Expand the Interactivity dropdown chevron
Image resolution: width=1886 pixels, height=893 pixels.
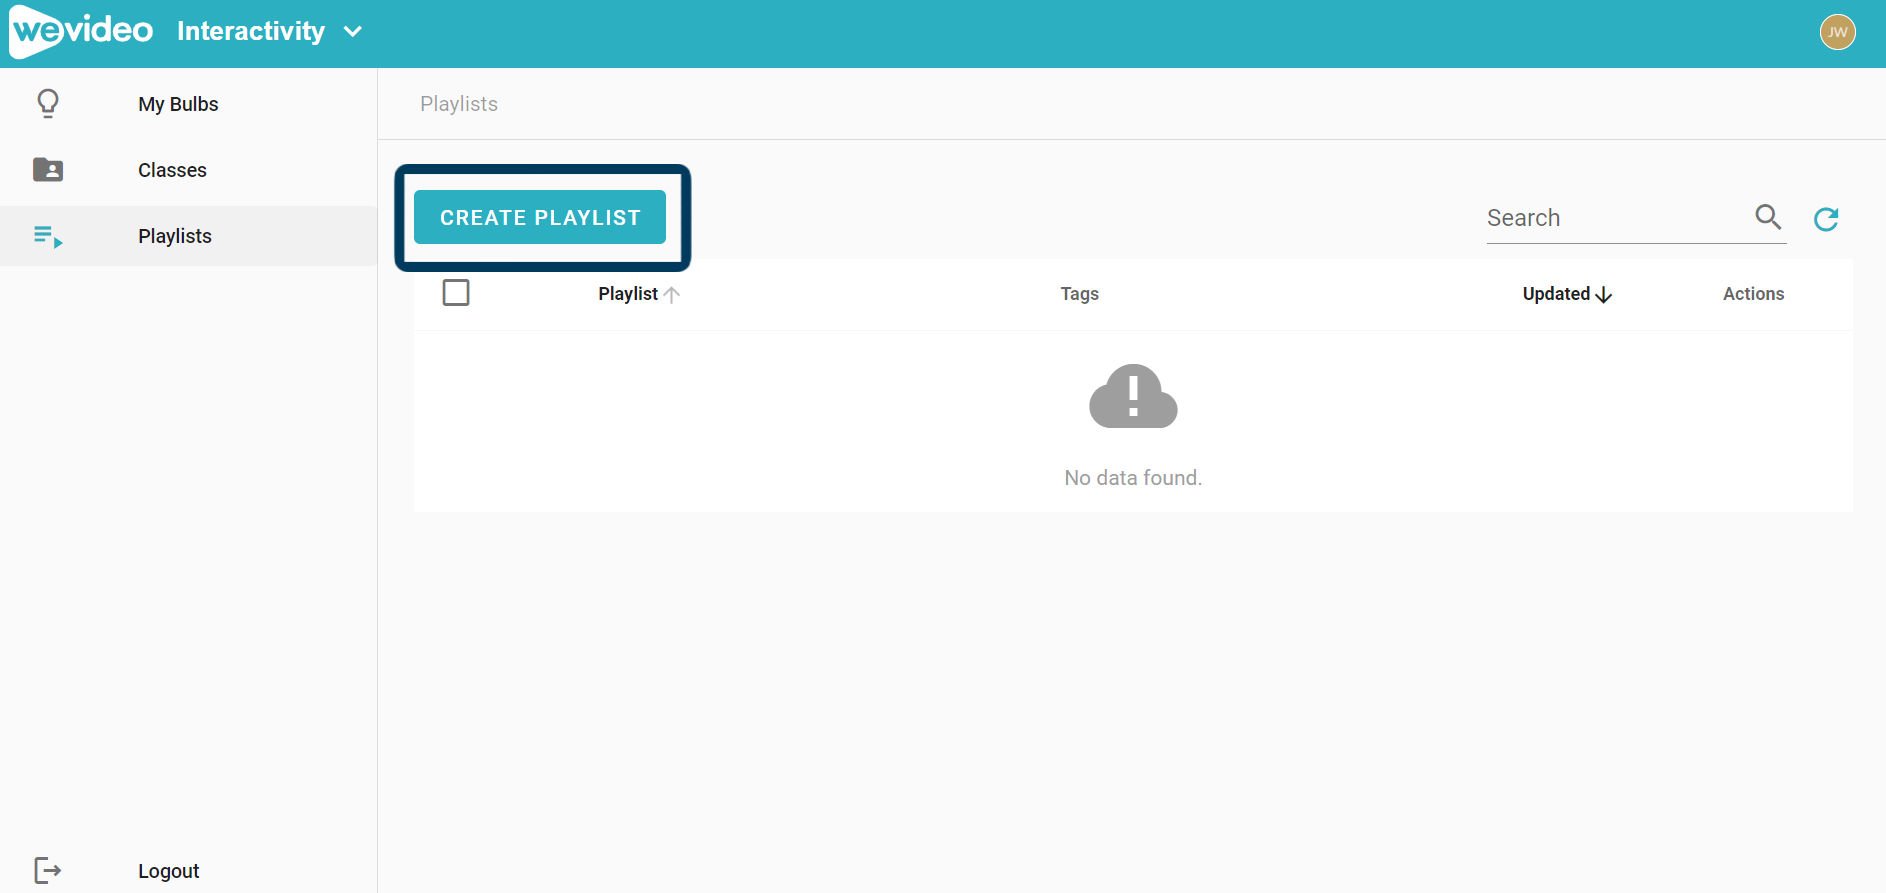(353, 32)
